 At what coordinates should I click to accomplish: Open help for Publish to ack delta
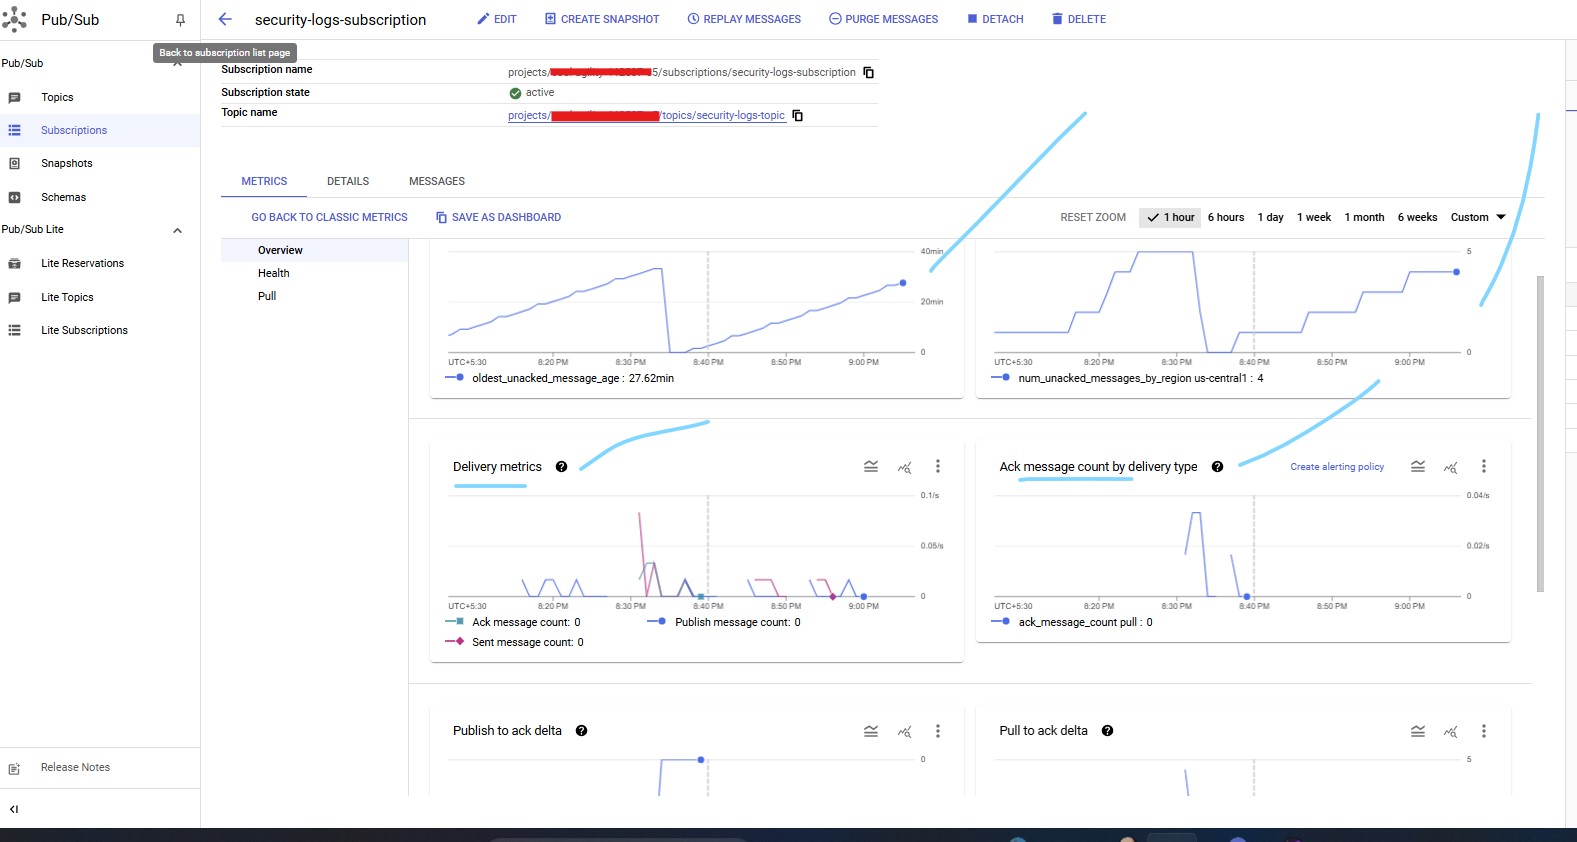(581, 731)
